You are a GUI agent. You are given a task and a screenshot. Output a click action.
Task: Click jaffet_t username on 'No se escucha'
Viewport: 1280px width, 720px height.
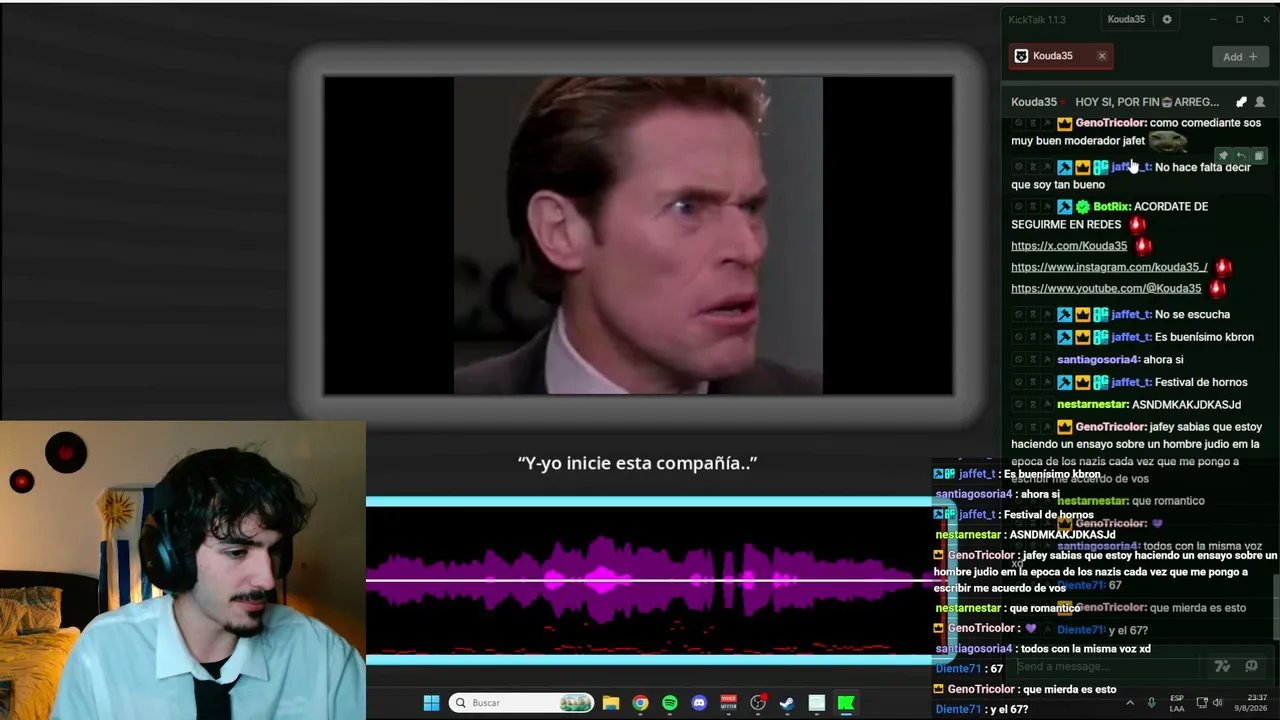tap(1131, 314)
